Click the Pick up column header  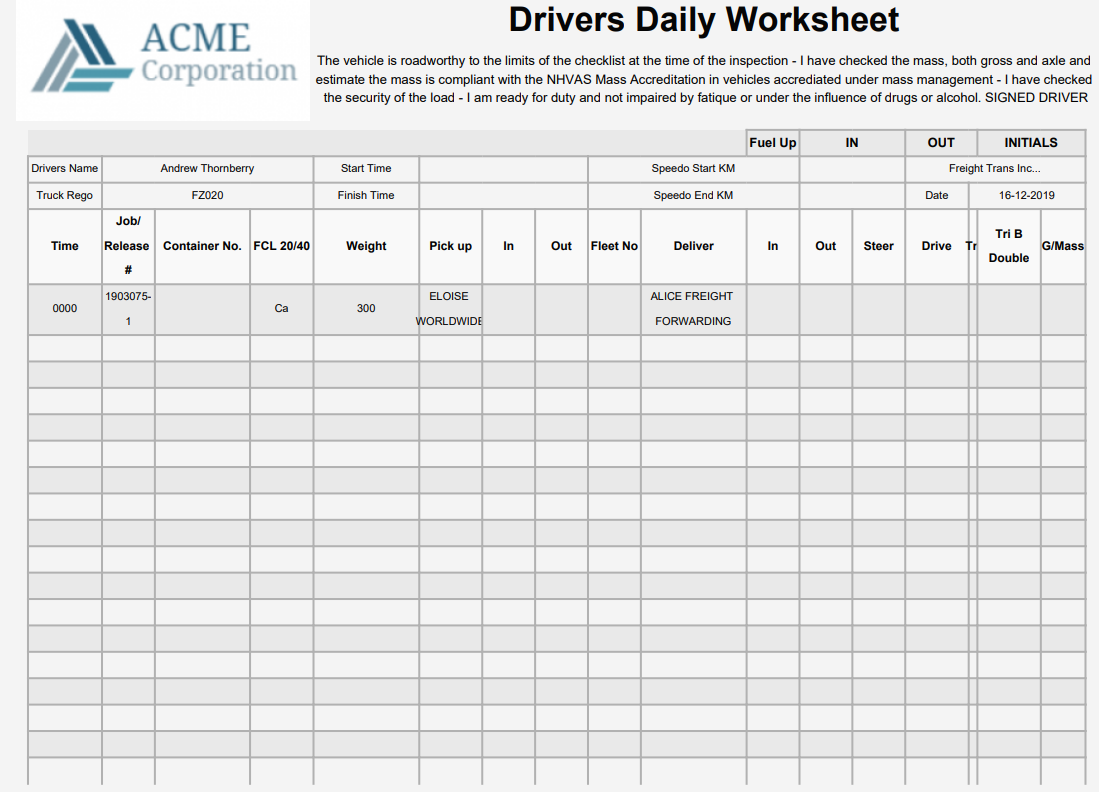[451, 246]
